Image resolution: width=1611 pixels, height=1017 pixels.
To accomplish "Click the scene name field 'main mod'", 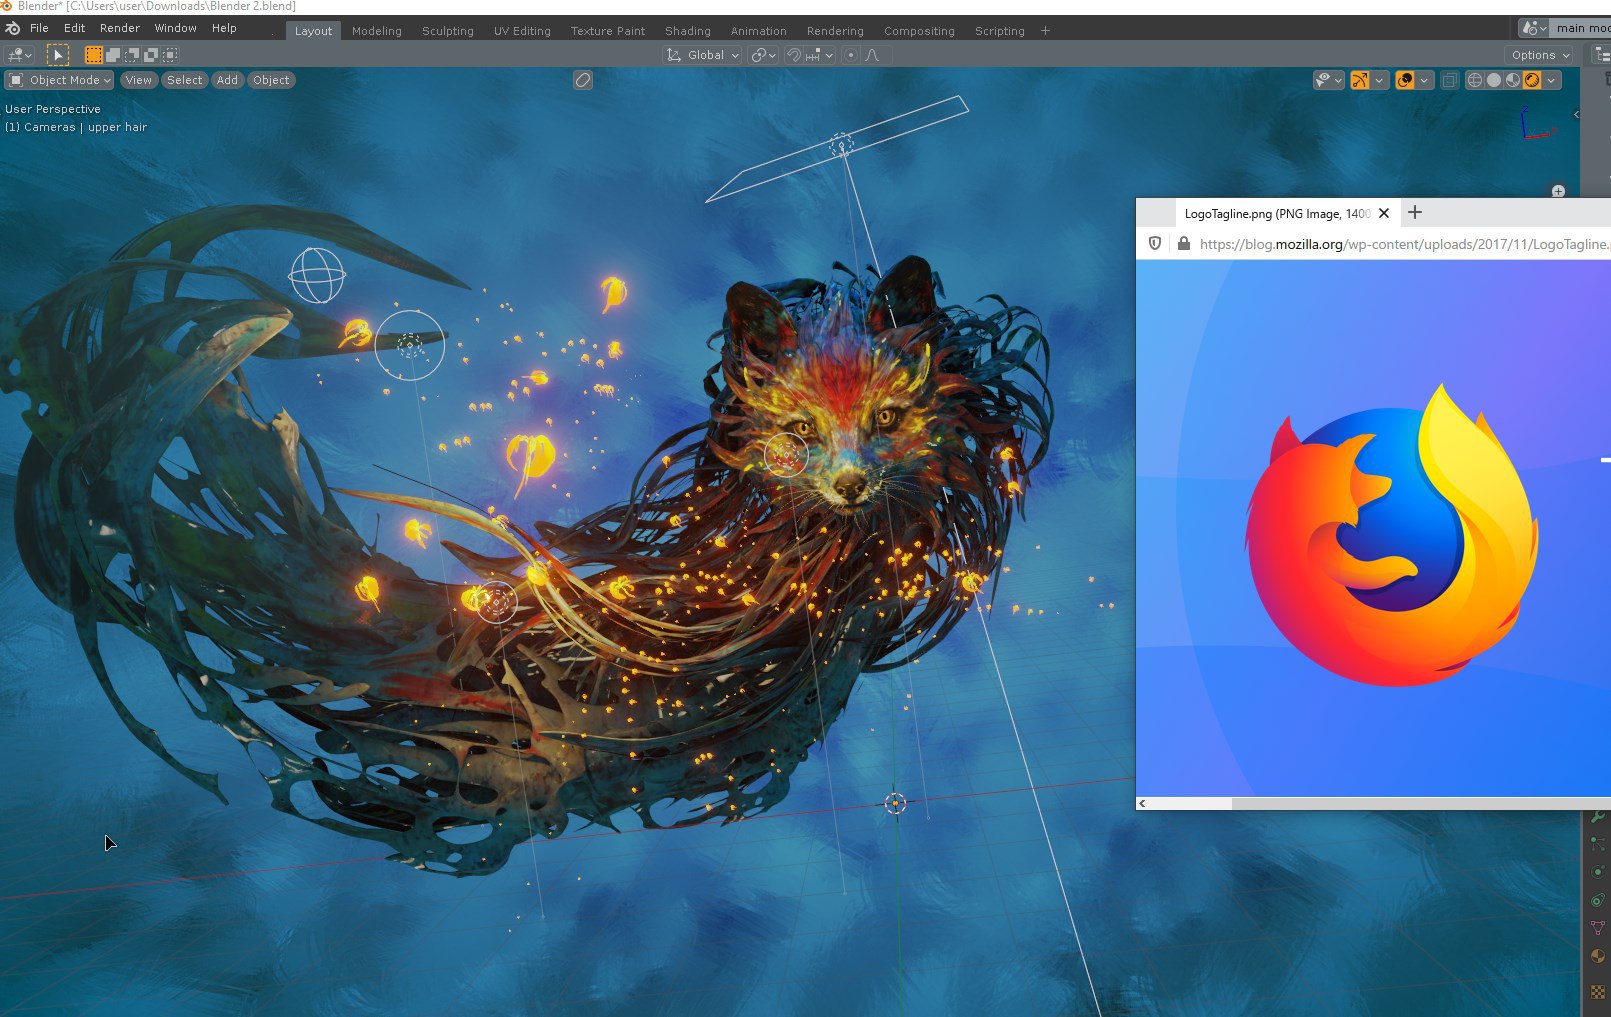I will click(x=1581, y=28).
